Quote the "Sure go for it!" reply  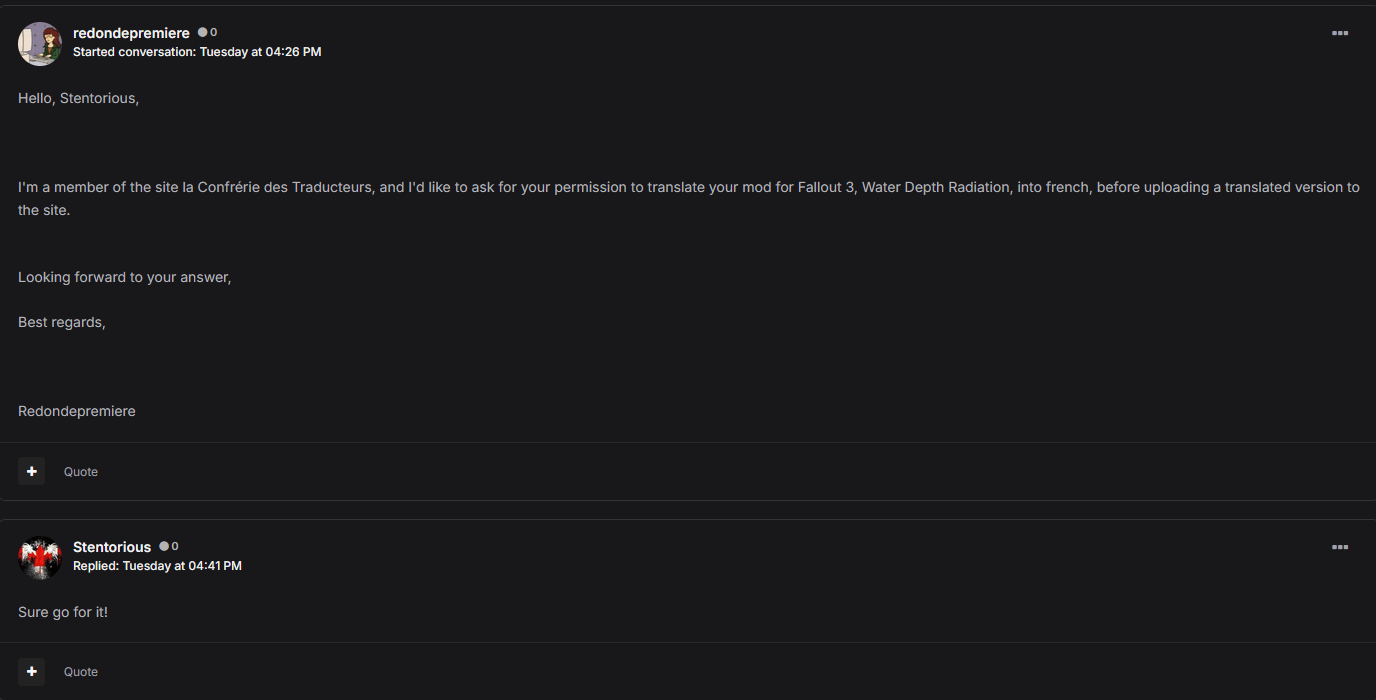point(81,672)
